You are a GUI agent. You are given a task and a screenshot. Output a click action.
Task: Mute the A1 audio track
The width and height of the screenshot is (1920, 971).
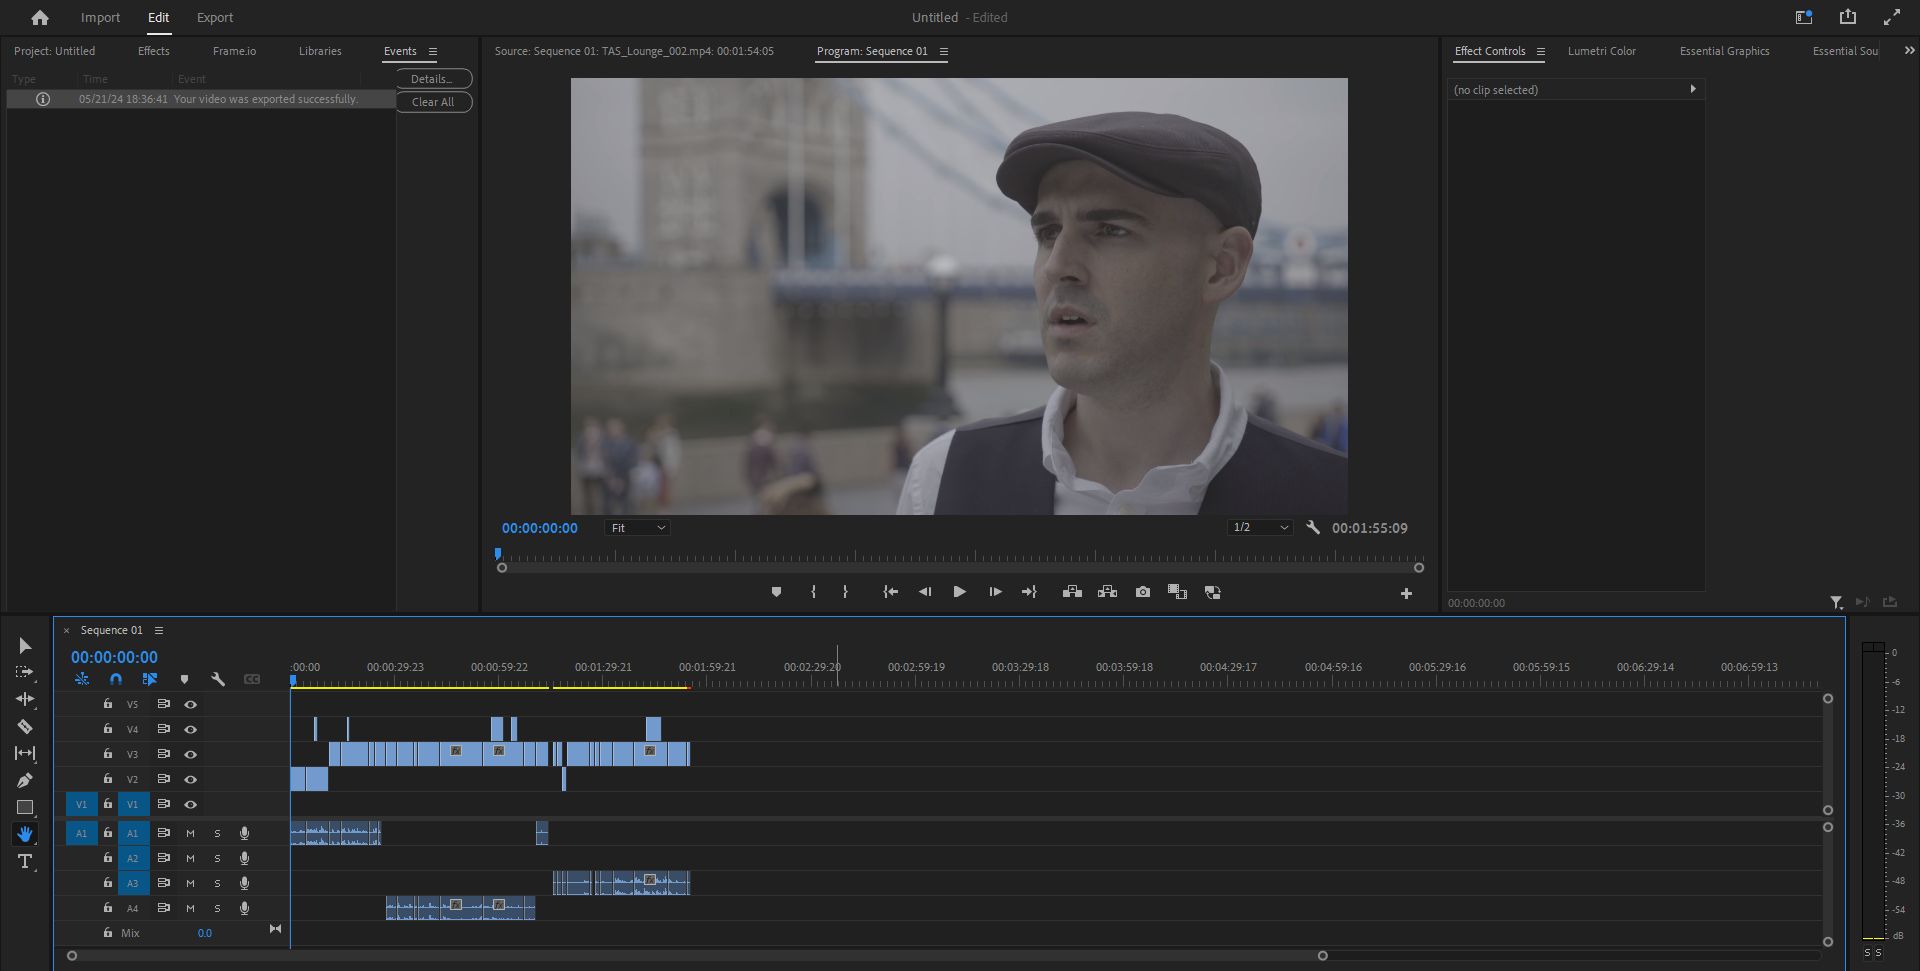click(190, 833)
